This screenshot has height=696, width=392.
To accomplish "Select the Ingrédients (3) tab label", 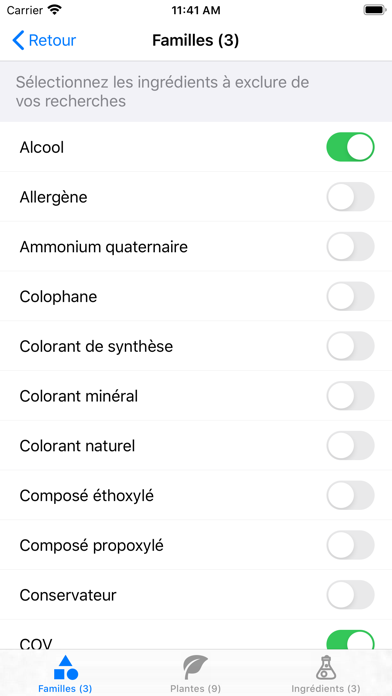I will coord(326,688).
